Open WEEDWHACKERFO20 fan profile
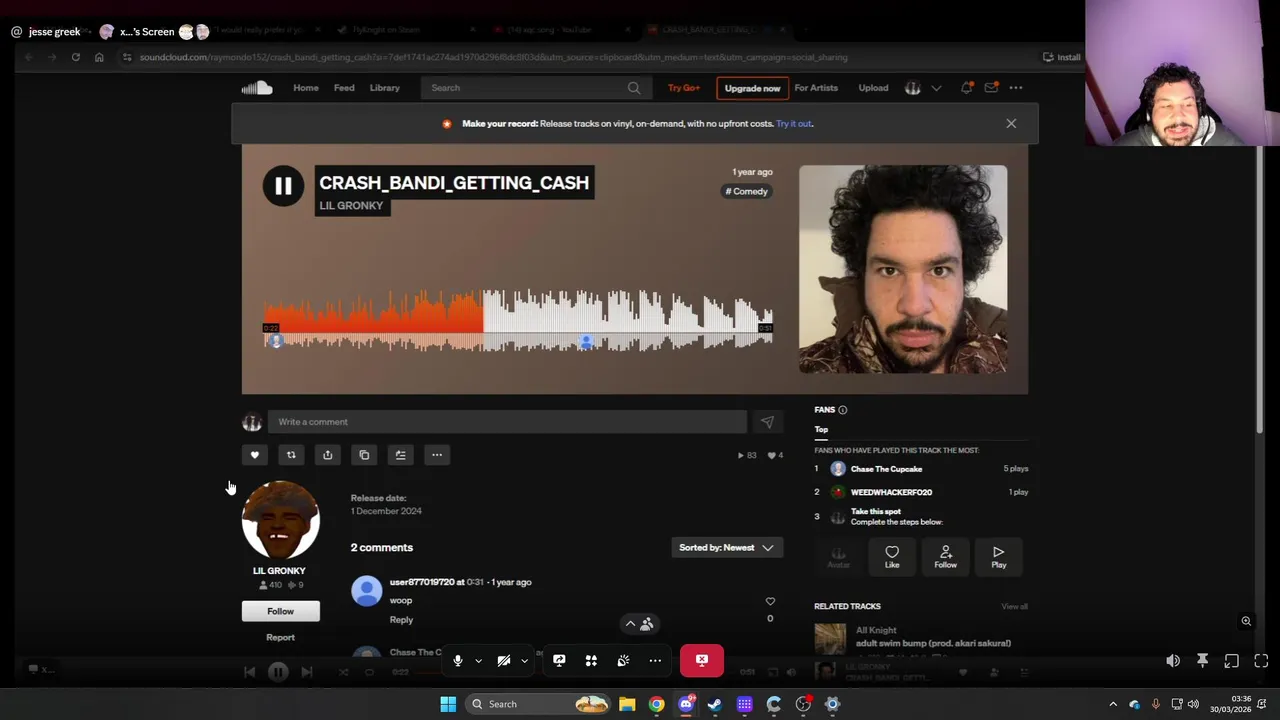 pyautogui.click(x=891, y=492)
